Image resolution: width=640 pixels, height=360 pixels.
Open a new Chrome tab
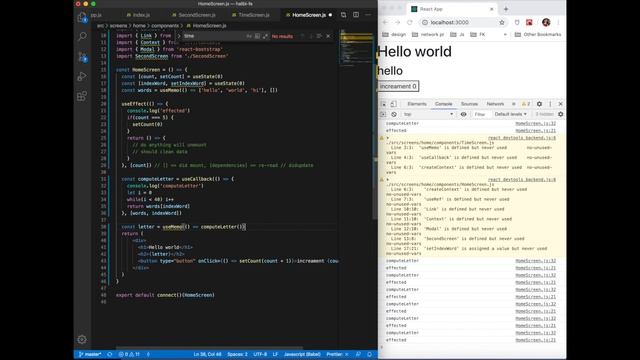coord(506,9)
